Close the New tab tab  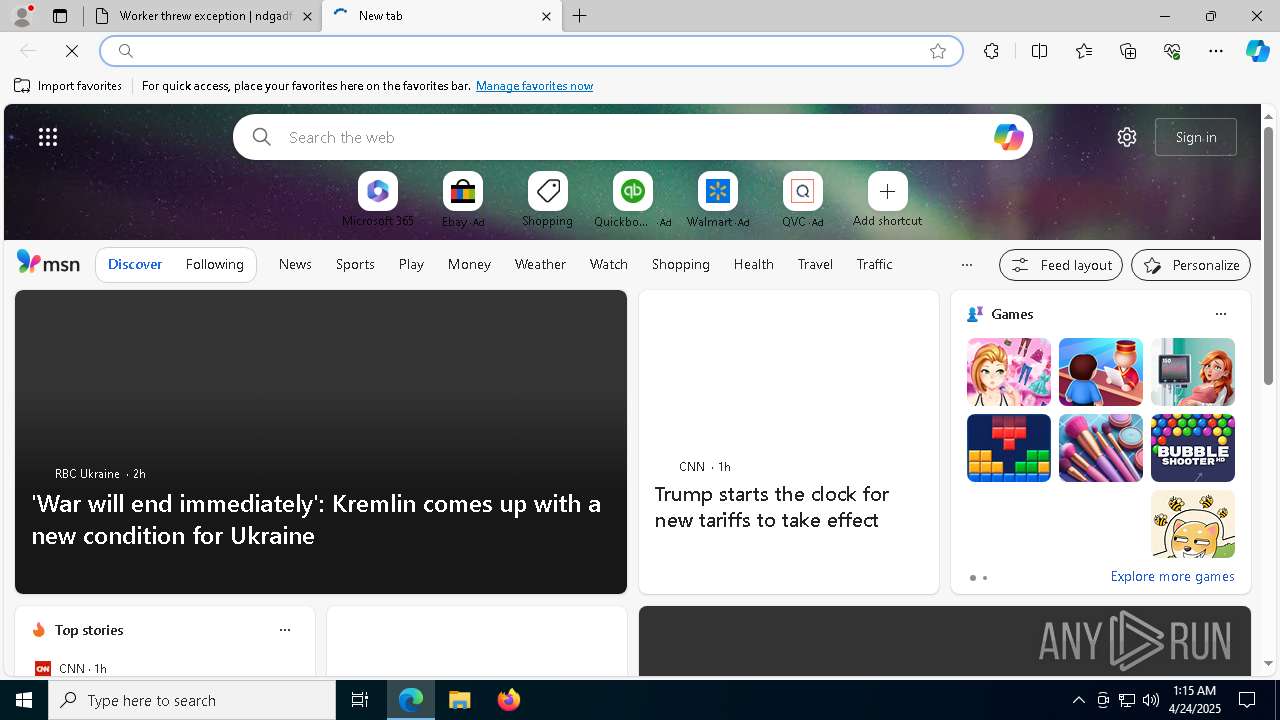pyautogui.click(x=546, y=16)
